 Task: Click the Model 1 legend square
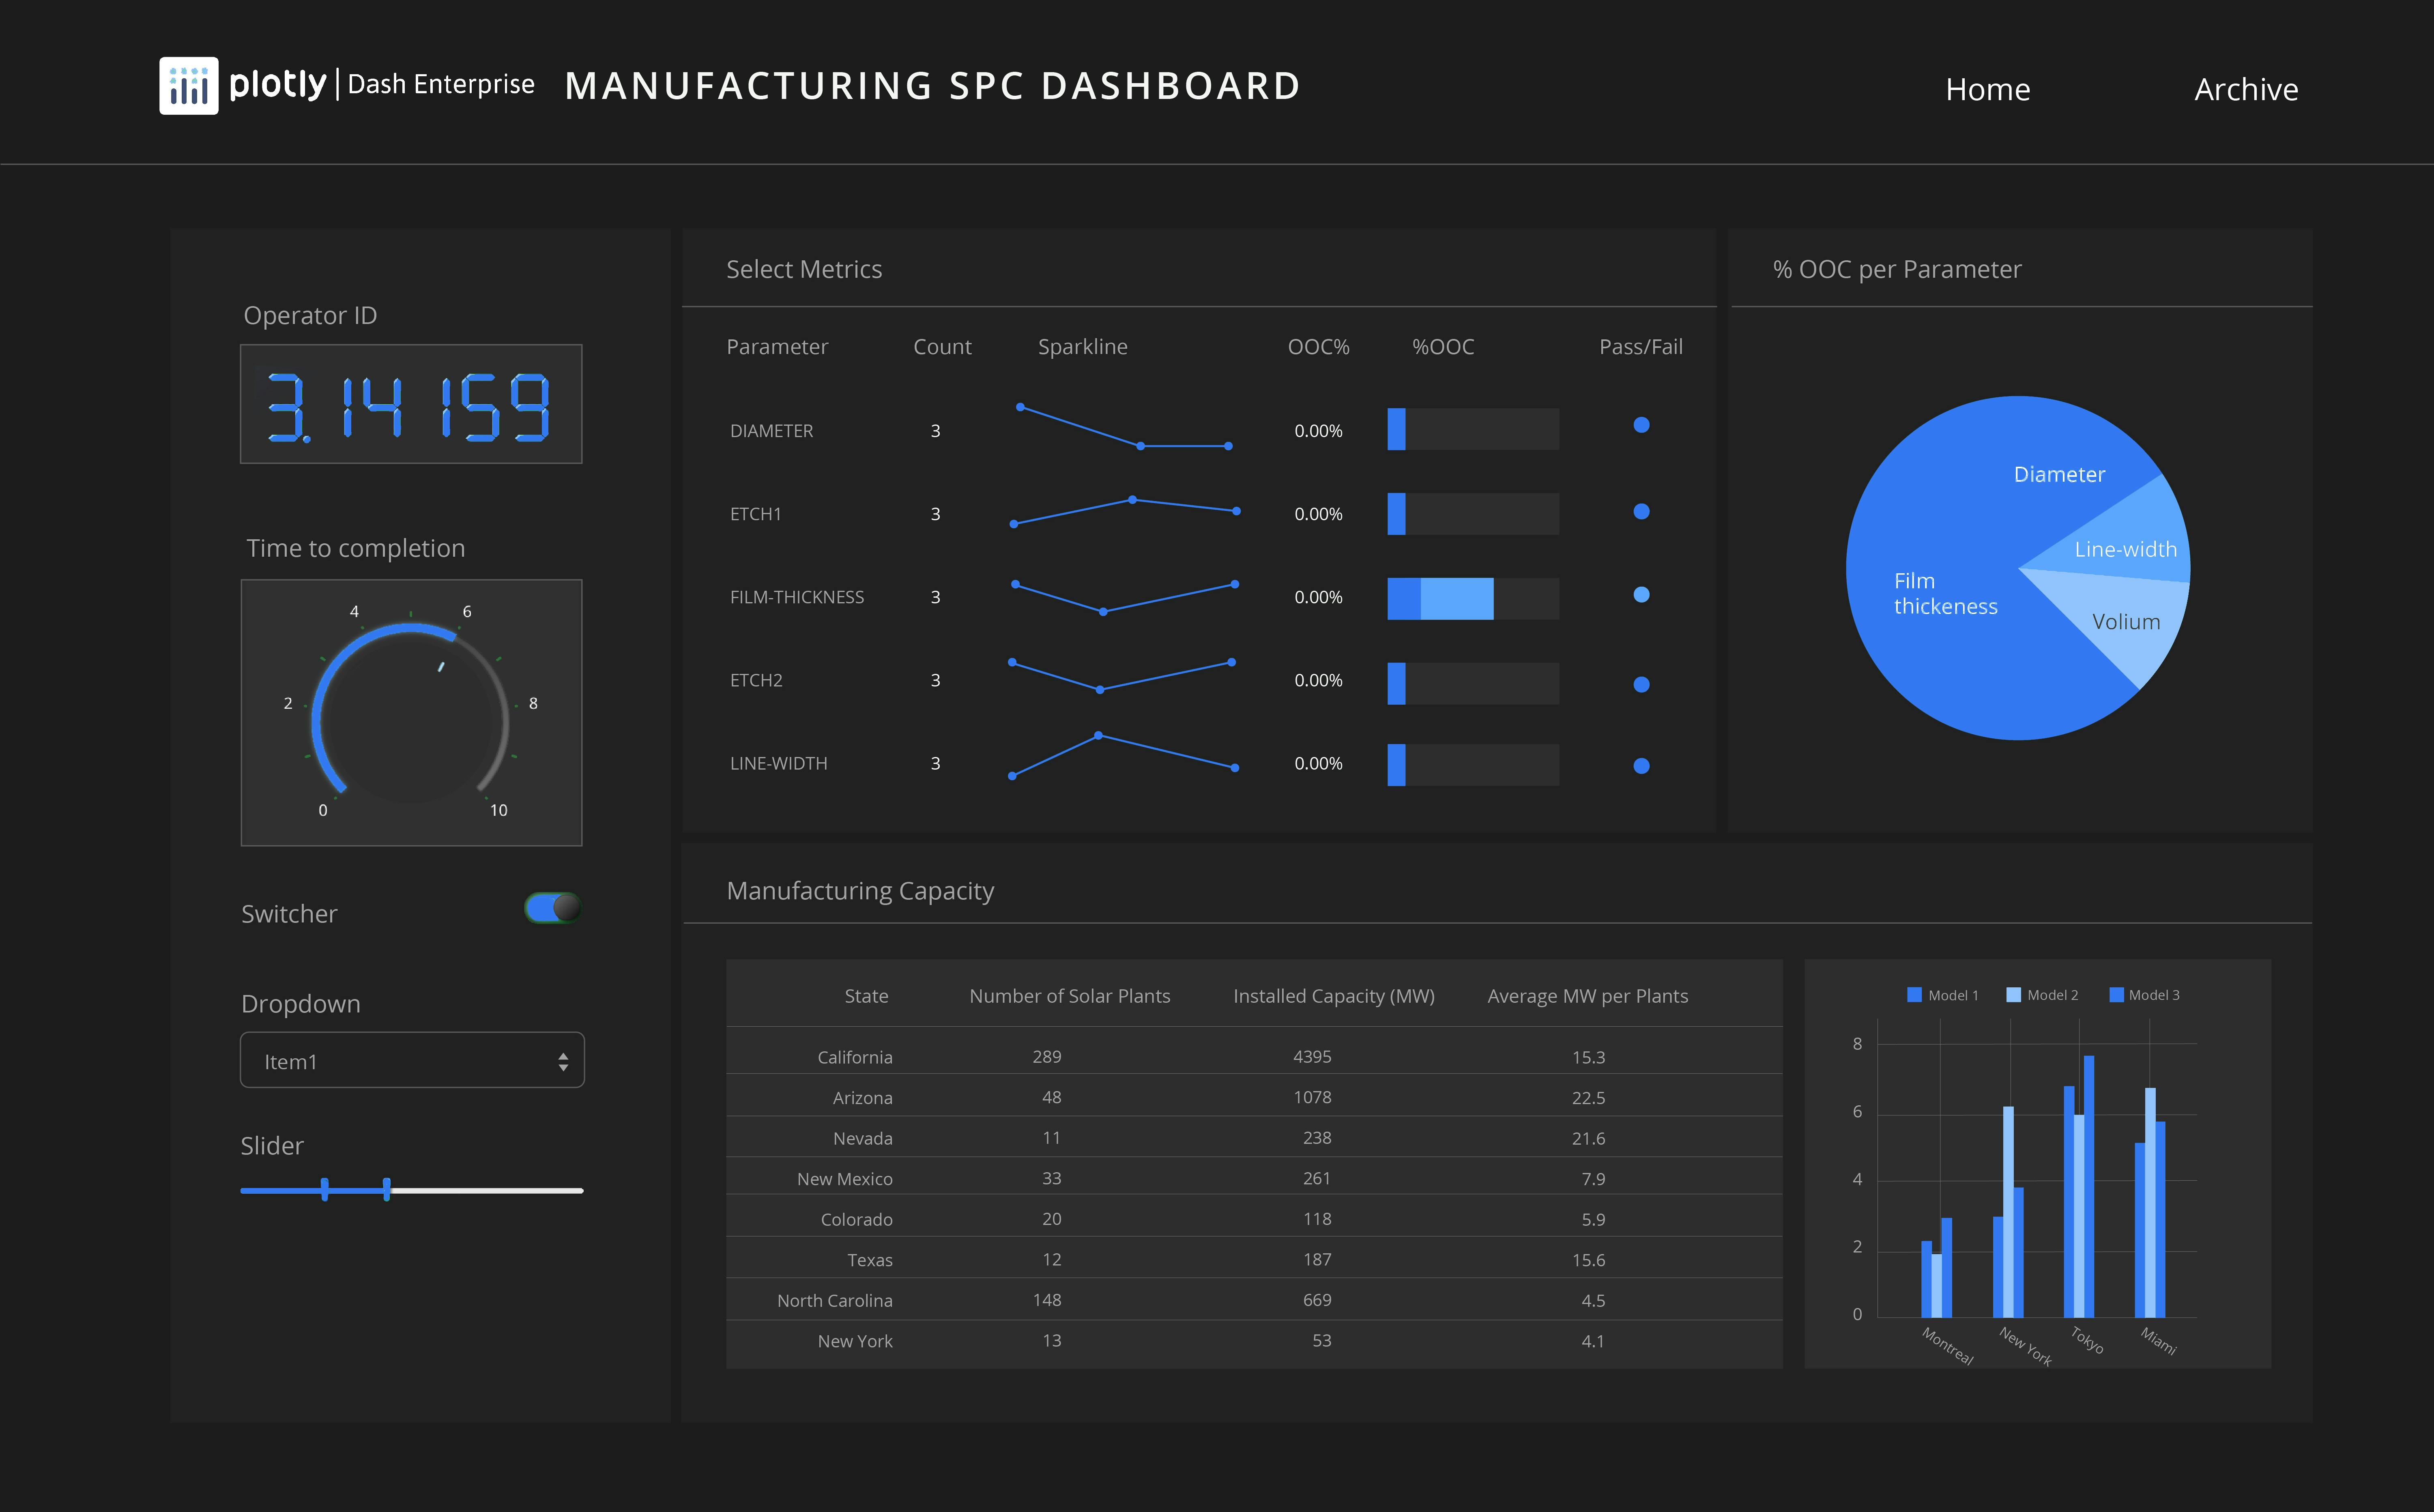pos(1914,995)
